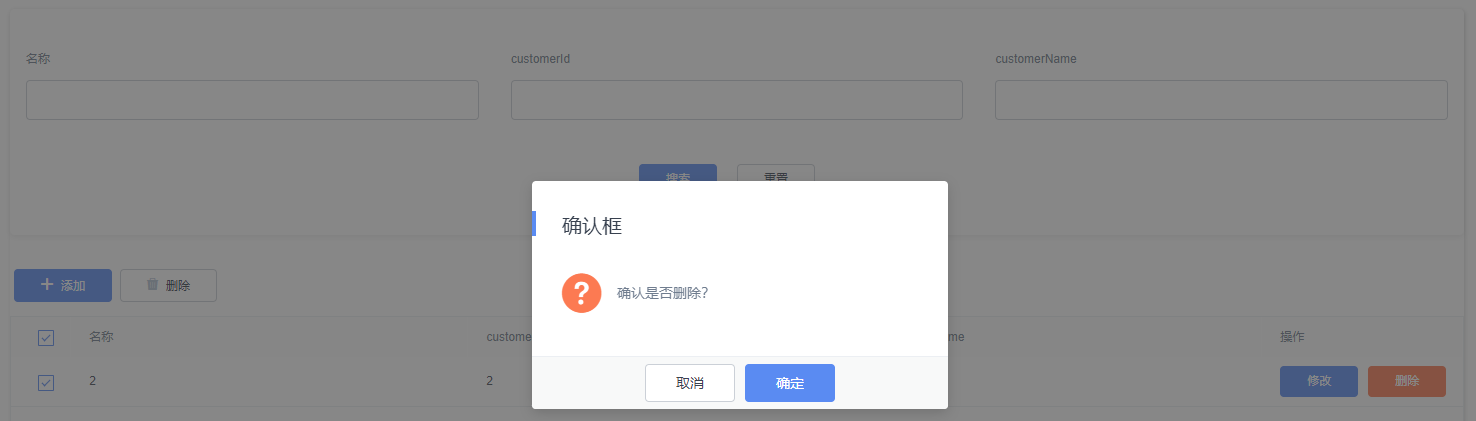Click the 添加 add button
The width and height of the screenshot is (1476, 421).
63,285
